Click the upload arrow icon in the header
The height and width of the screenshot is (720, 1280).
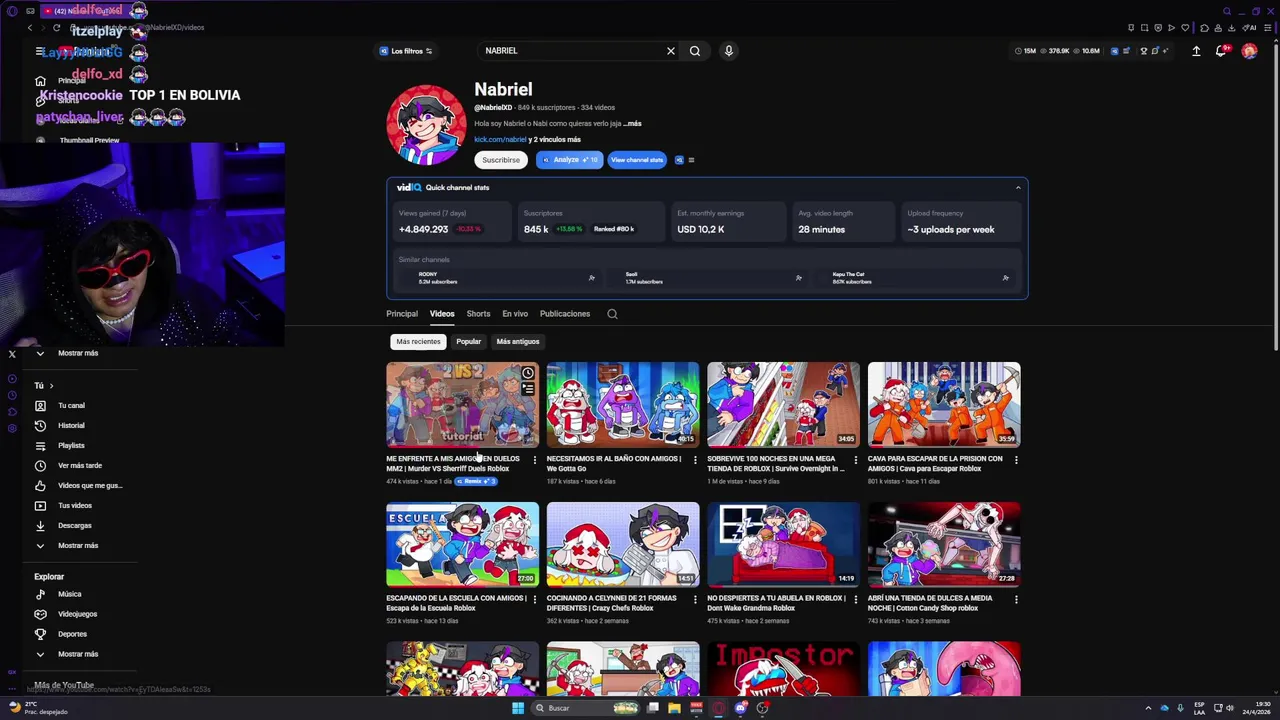click(x=1196, y=51)
